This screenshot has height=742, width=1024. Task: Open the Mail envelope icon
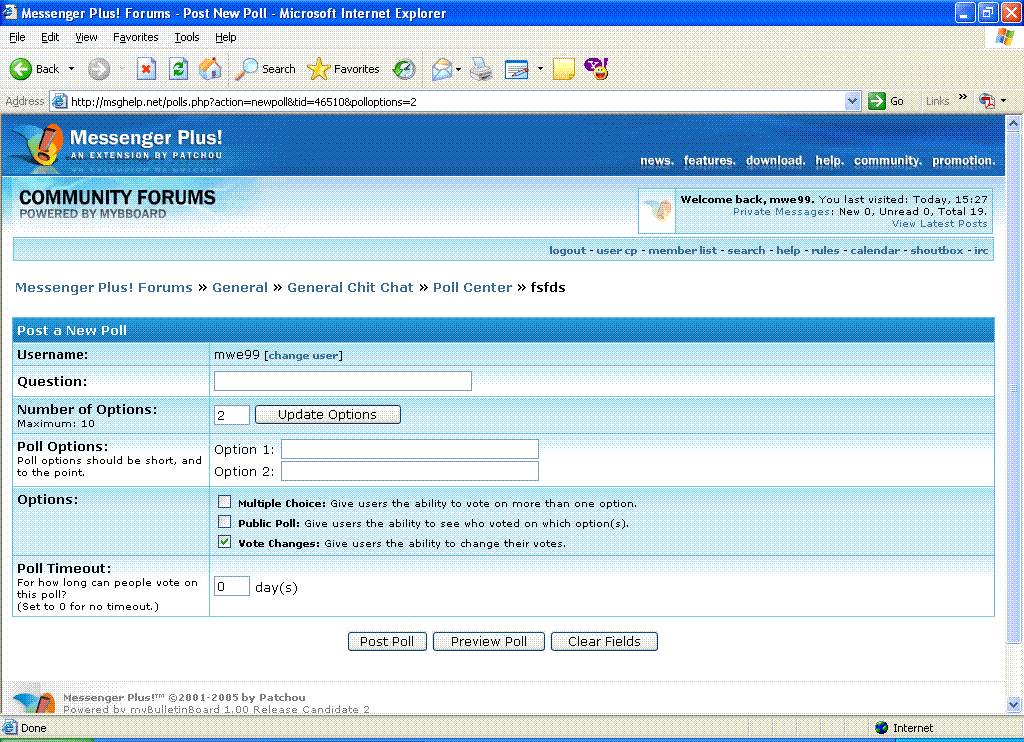[441, 69]
